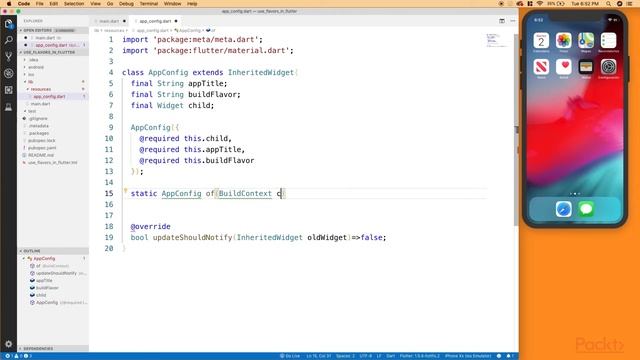The width and height of the screenshot is (640, 360).
Task: Open README.md in the file explorer
Action: [41, 155]
